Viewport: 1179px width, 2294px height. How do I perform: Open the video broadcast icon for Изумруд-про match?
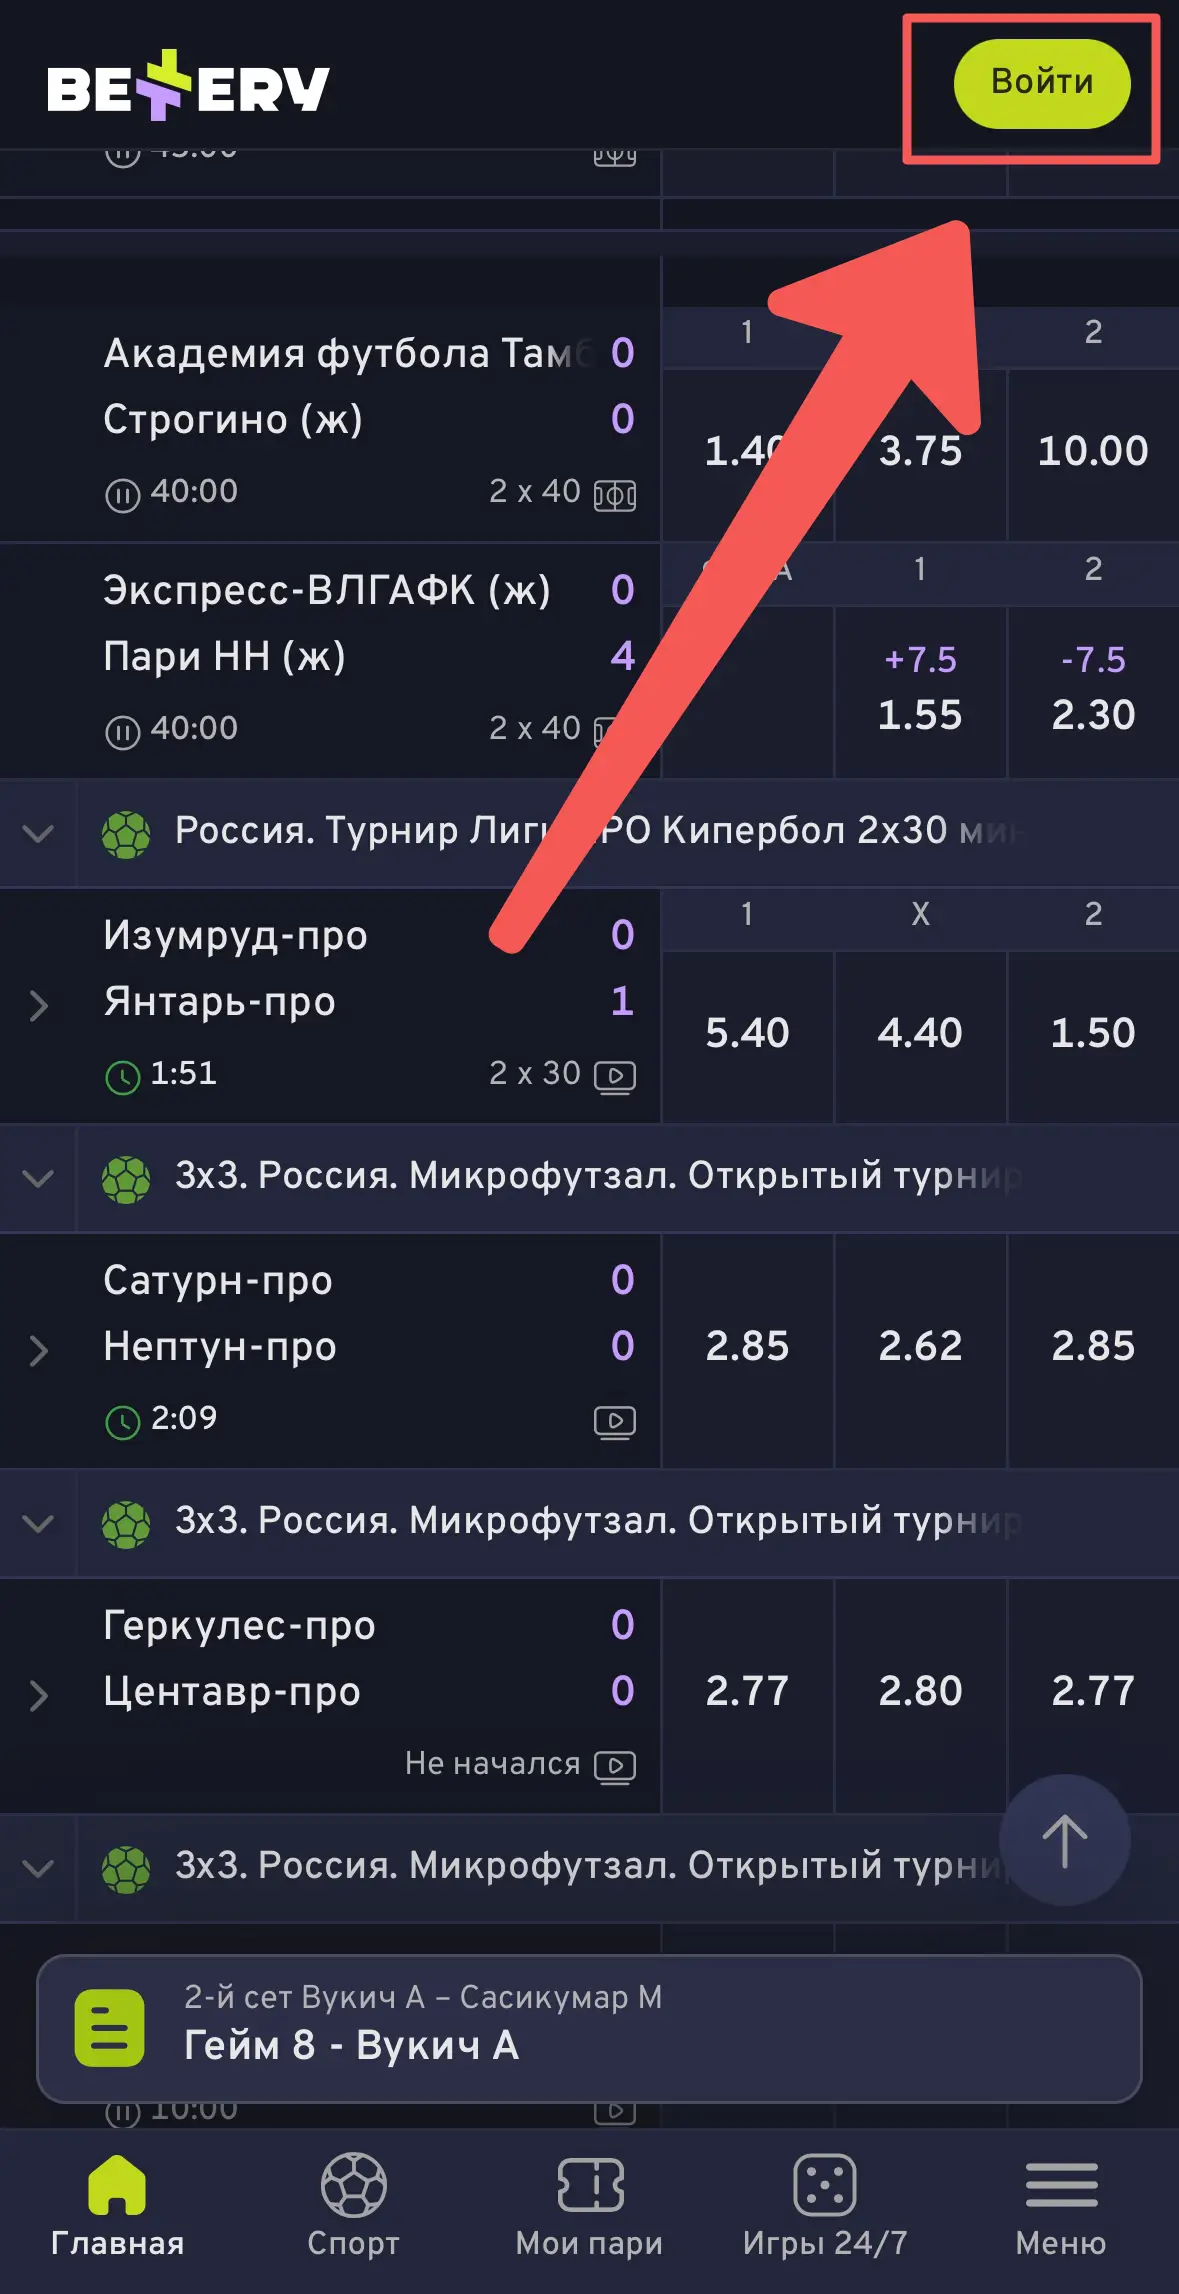(617, 1077)
